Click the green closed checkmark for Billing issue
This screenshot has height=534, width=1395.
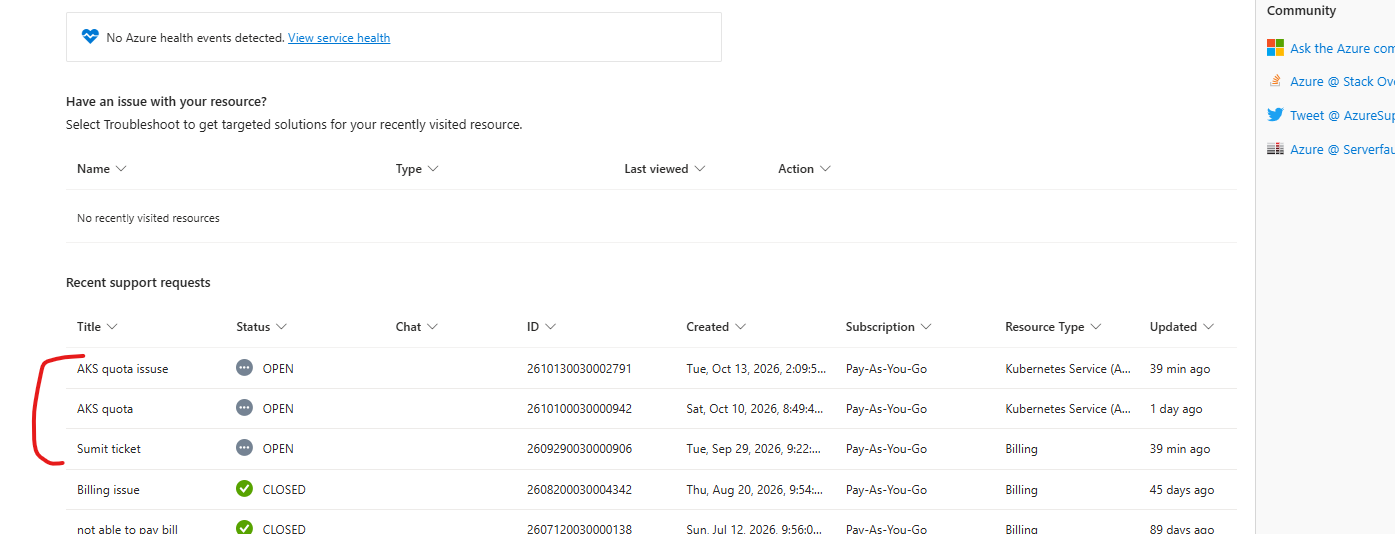[244, 489]
